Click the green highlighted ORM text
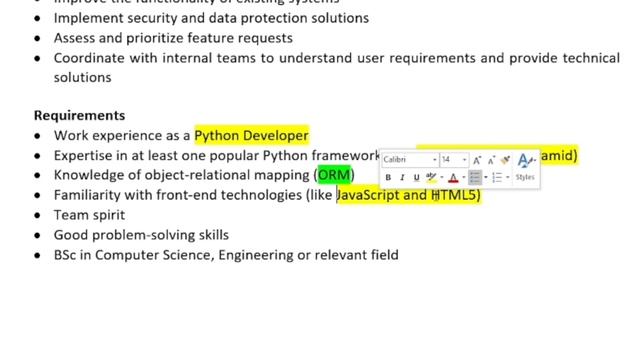 coord(334,175)
